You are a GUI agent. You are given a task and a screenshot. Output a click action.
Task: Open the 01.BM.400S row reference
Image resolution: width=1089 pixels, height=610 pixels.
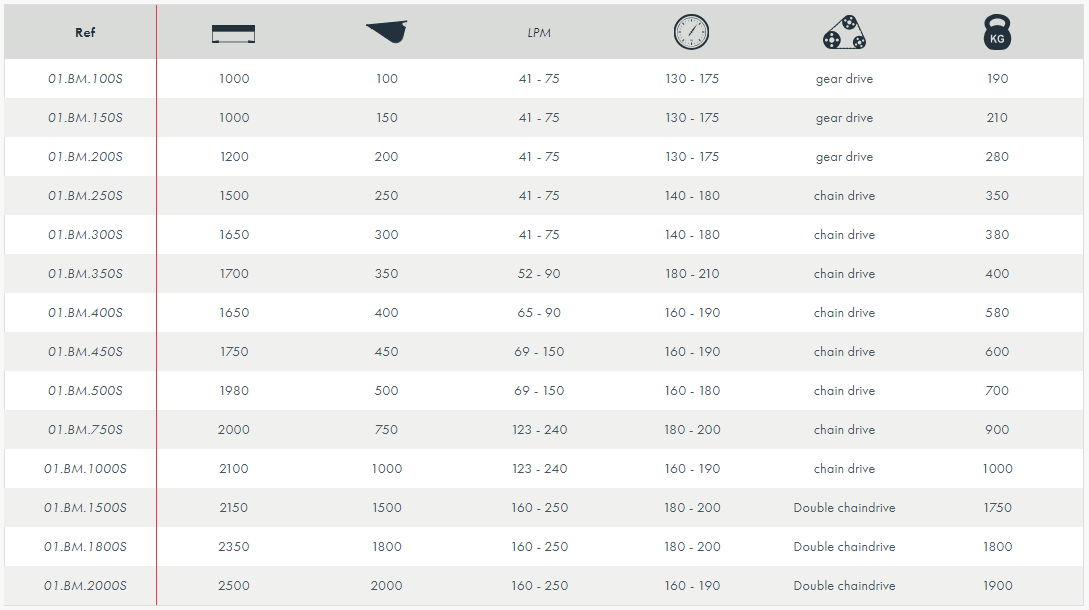point(85,313)
